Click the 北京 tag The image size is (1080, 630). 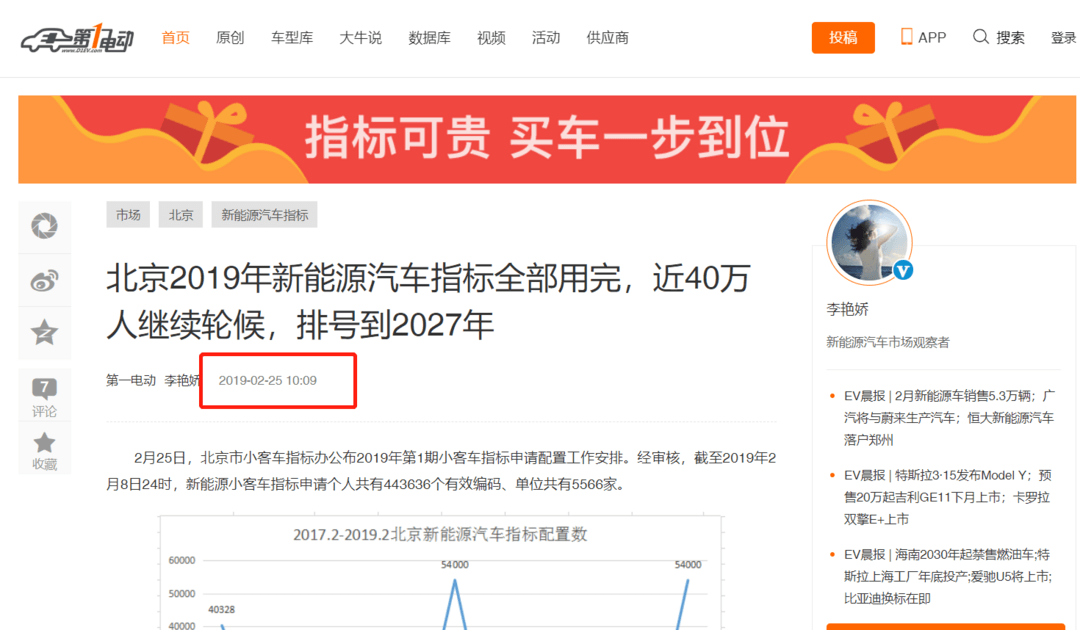pos(180,215)
